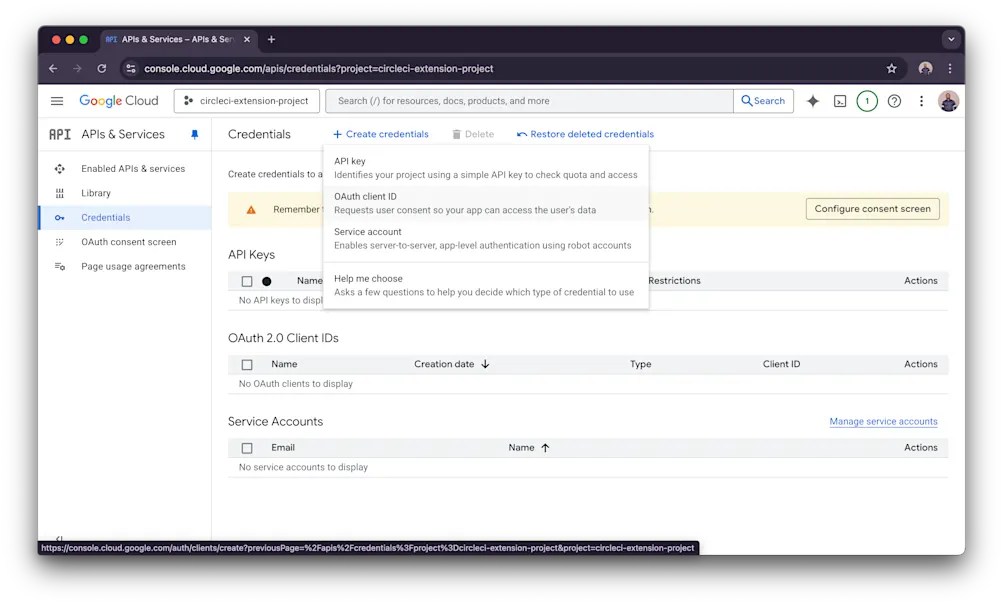Click Restore deleted credentials
This screenshot has width=1003, height=605.
pyautogui.click(x=585, y=134)
